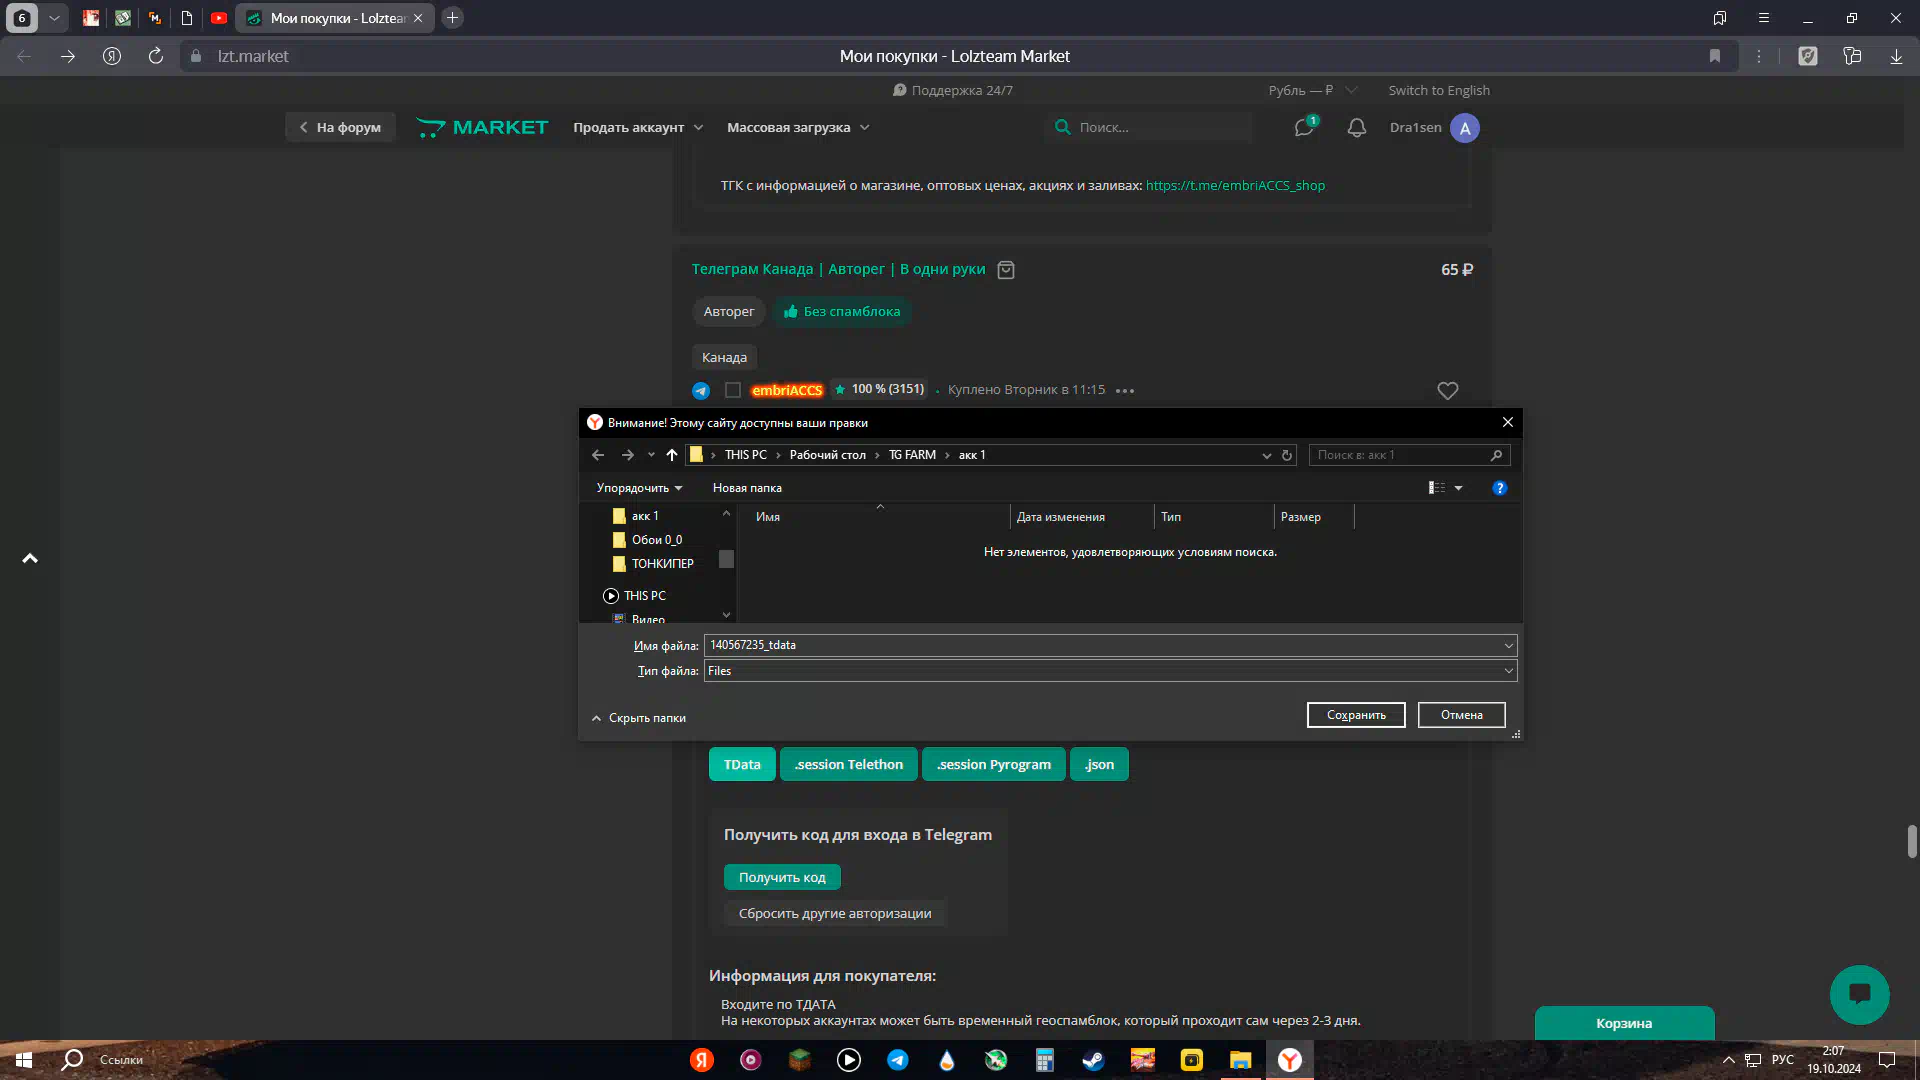Open a new browser tab
Image resolution: width=1920 pixels, height=1080 pixels.
point(452,18)
